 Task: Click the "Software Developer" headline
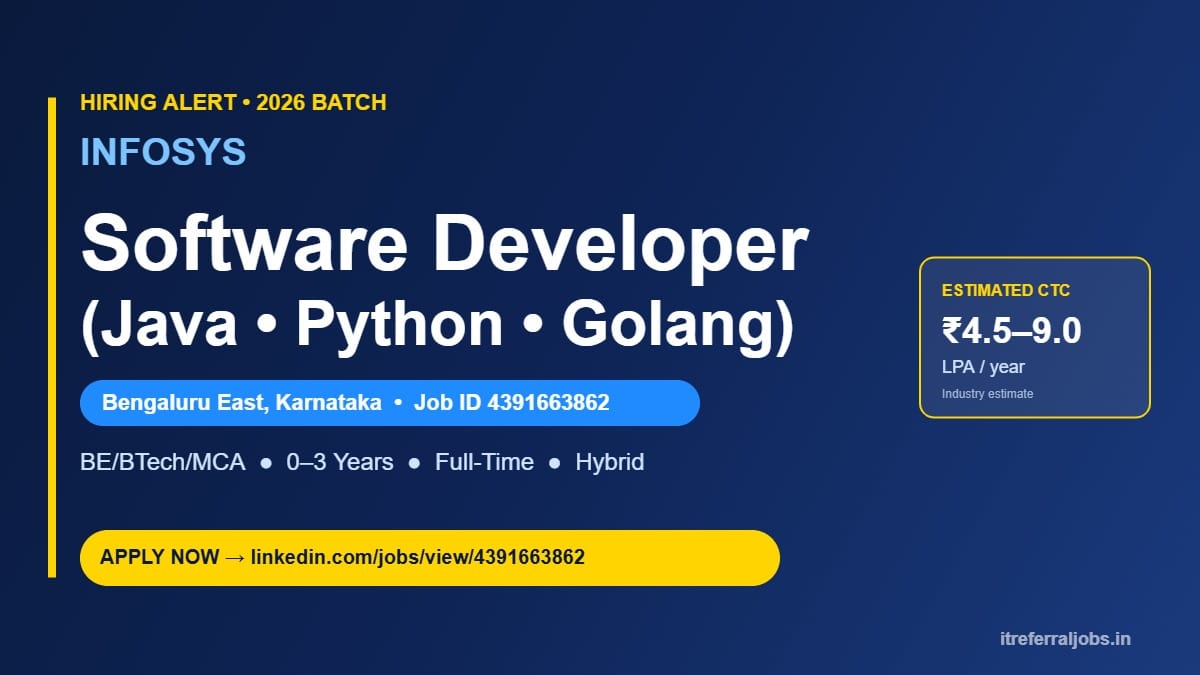pyautogui.click(x=445, y=245)
